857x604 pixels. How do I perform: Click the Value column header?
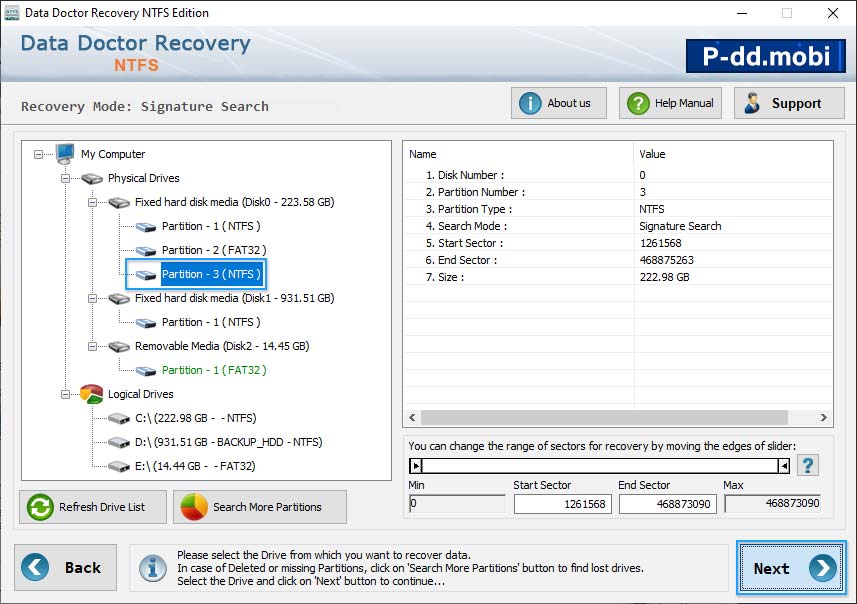click(x=733, y=154)
